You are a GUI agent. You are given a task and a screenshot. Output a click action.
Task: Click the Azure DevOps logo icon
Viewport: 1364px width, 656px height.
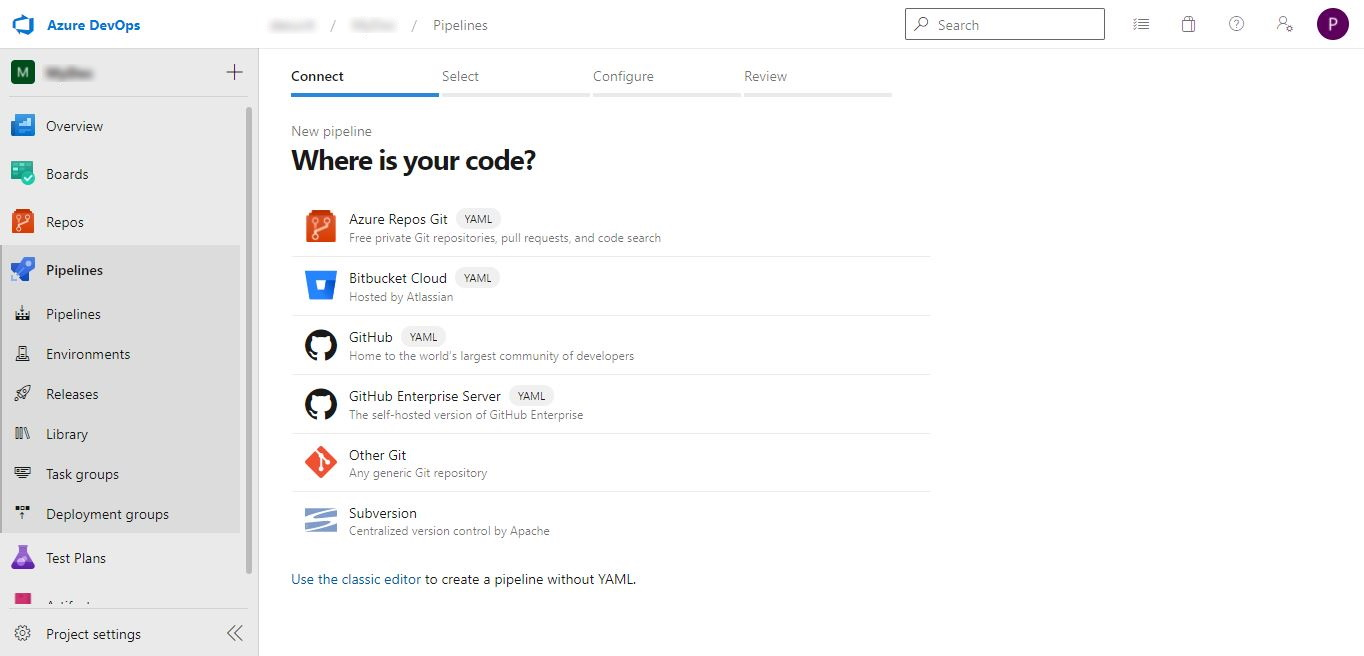tap(23, 25)
